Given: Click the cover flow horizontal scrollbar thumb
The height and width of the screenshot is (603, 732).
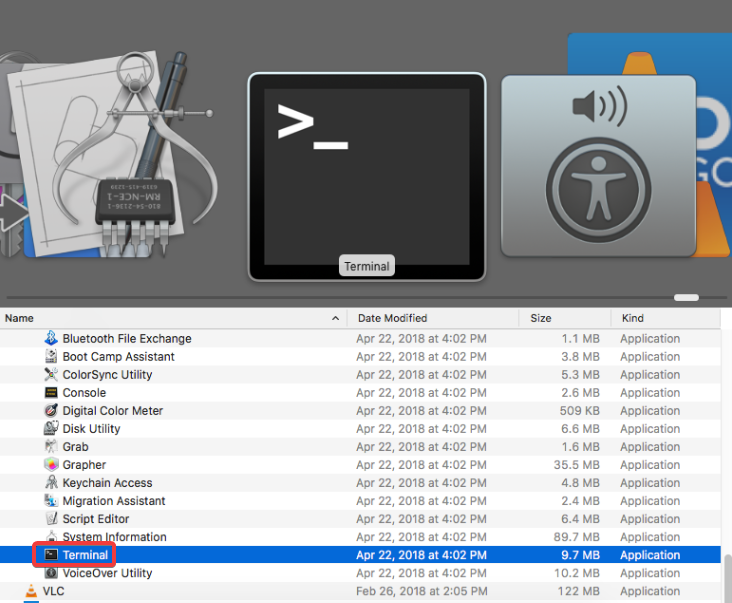Looking at the screenshot, I should (x=686, y=297).
